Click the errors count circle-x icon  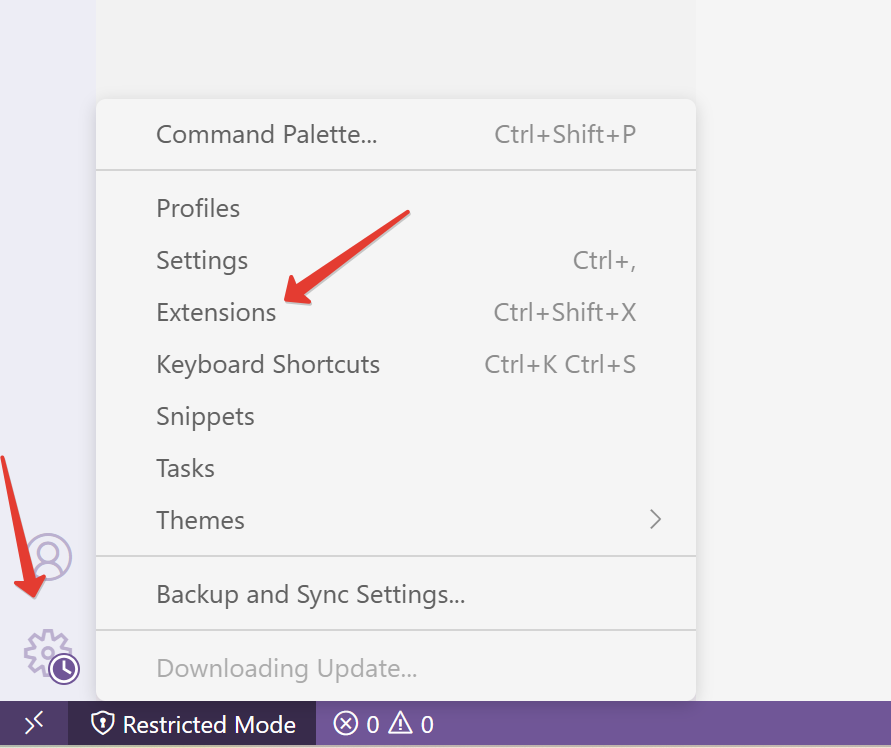[x=346, y=724]
